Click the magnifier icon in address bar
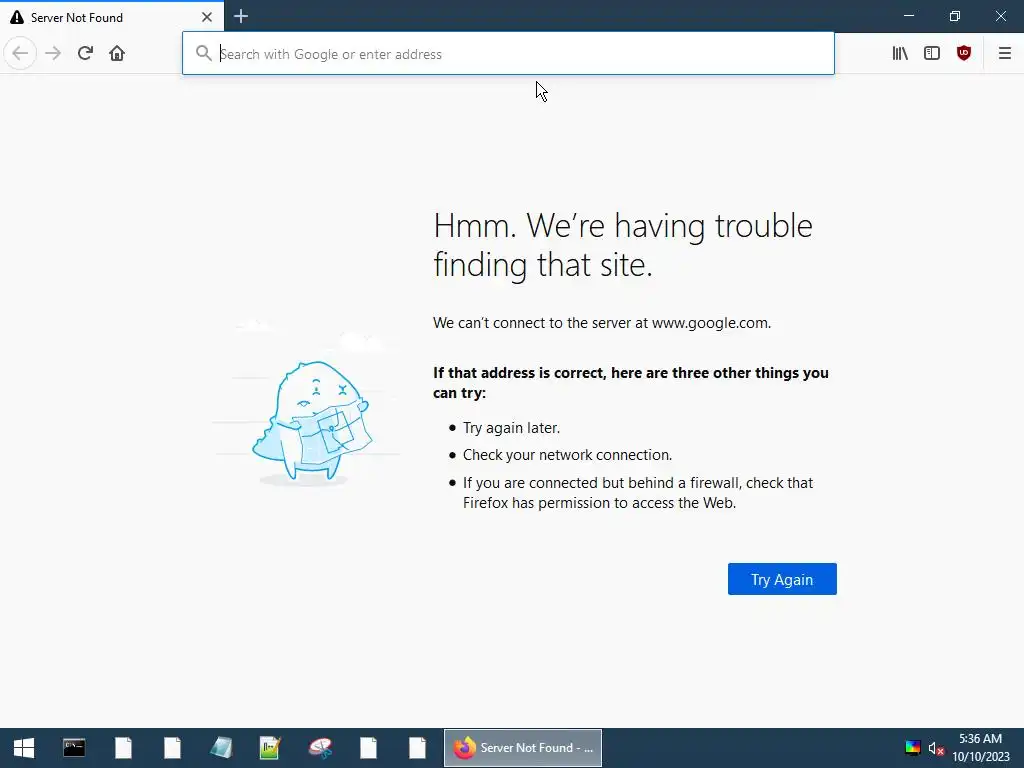Image resolution: width=1024 pixels, height=768 pixels. (204, 54)
